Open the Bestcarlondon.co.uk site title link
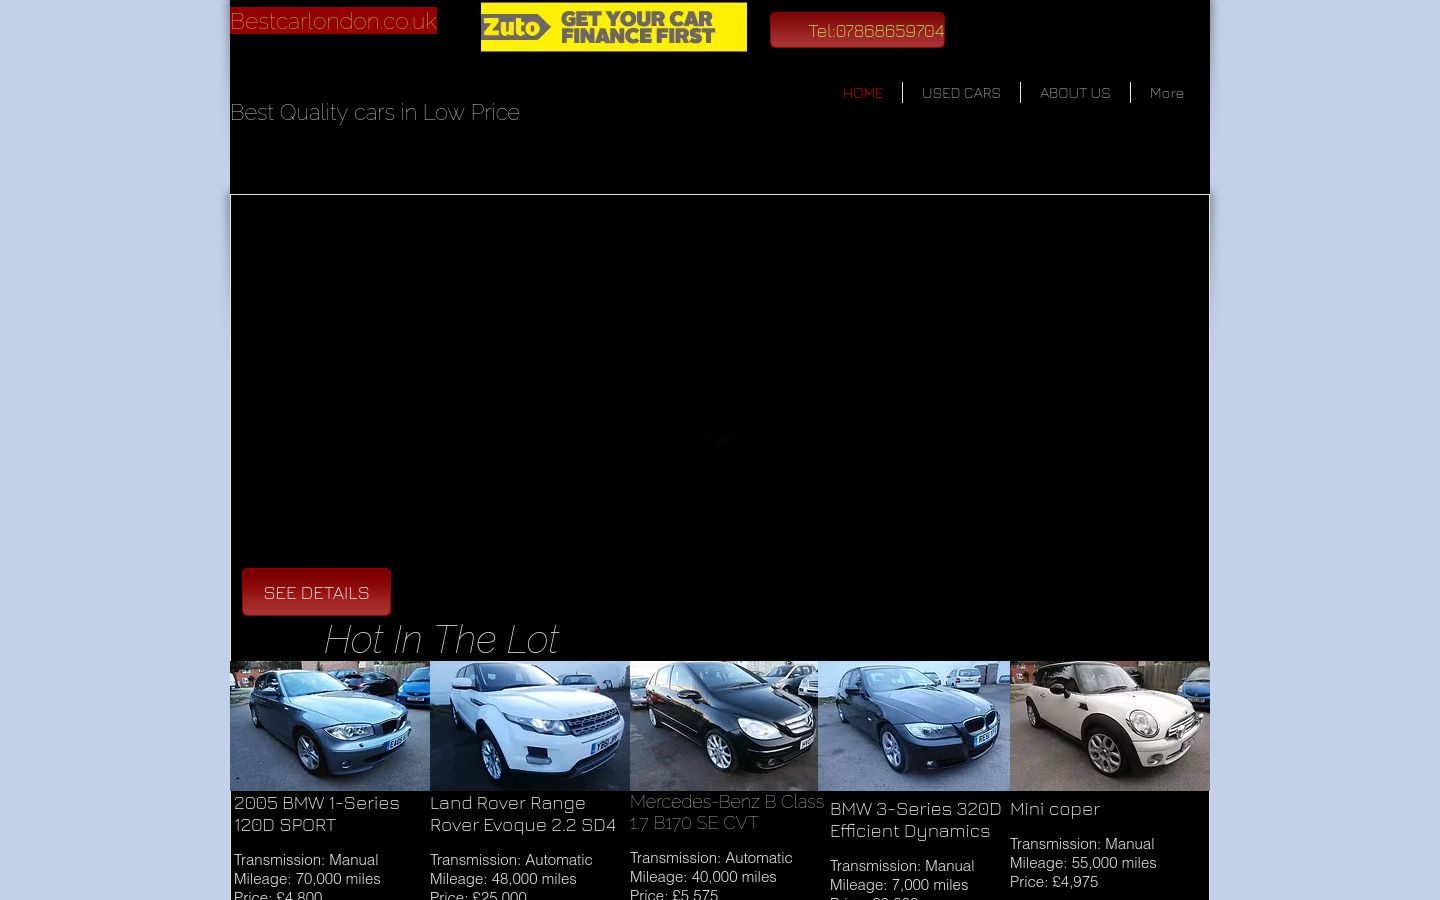This screenshot has width=1440, height=900. 333,21
